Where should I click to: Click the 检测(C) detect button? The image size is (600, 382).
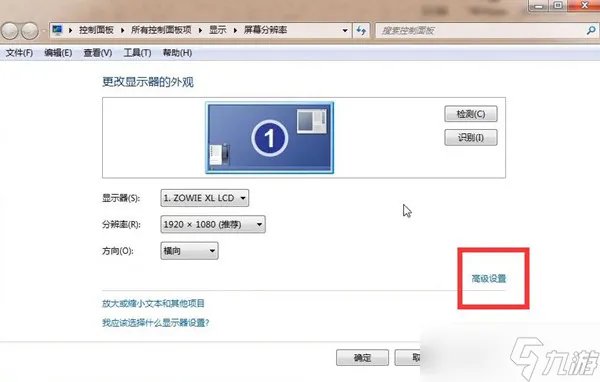(x=471, y=114)
